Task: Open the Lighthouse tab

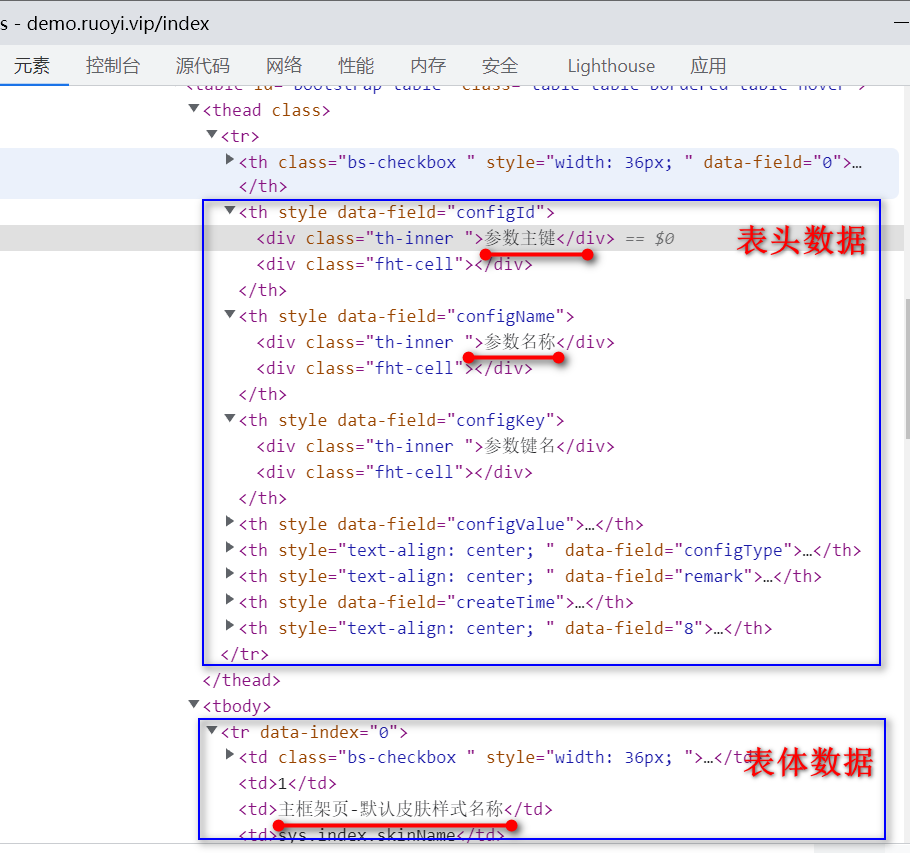Action: click(x=611, y=66)
